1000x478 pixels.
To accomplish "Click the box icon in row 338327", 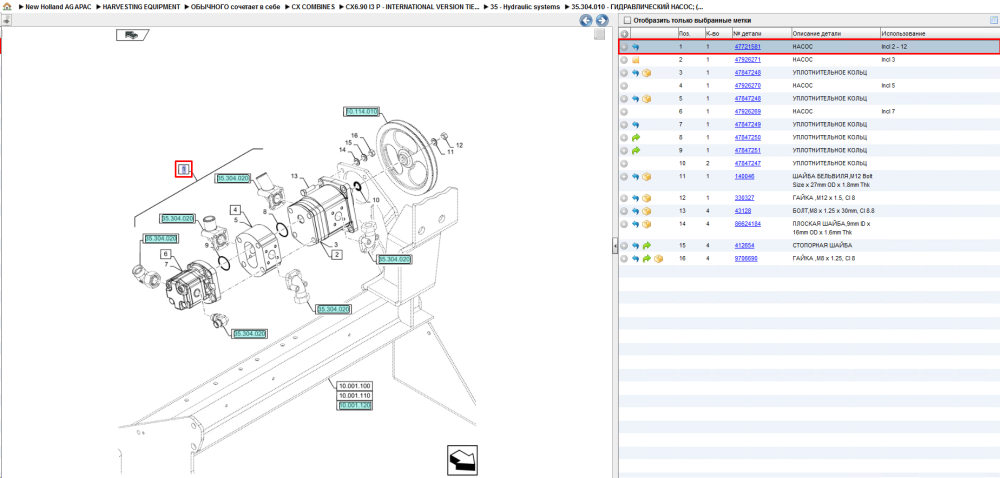I will click(x=647, y=198).
